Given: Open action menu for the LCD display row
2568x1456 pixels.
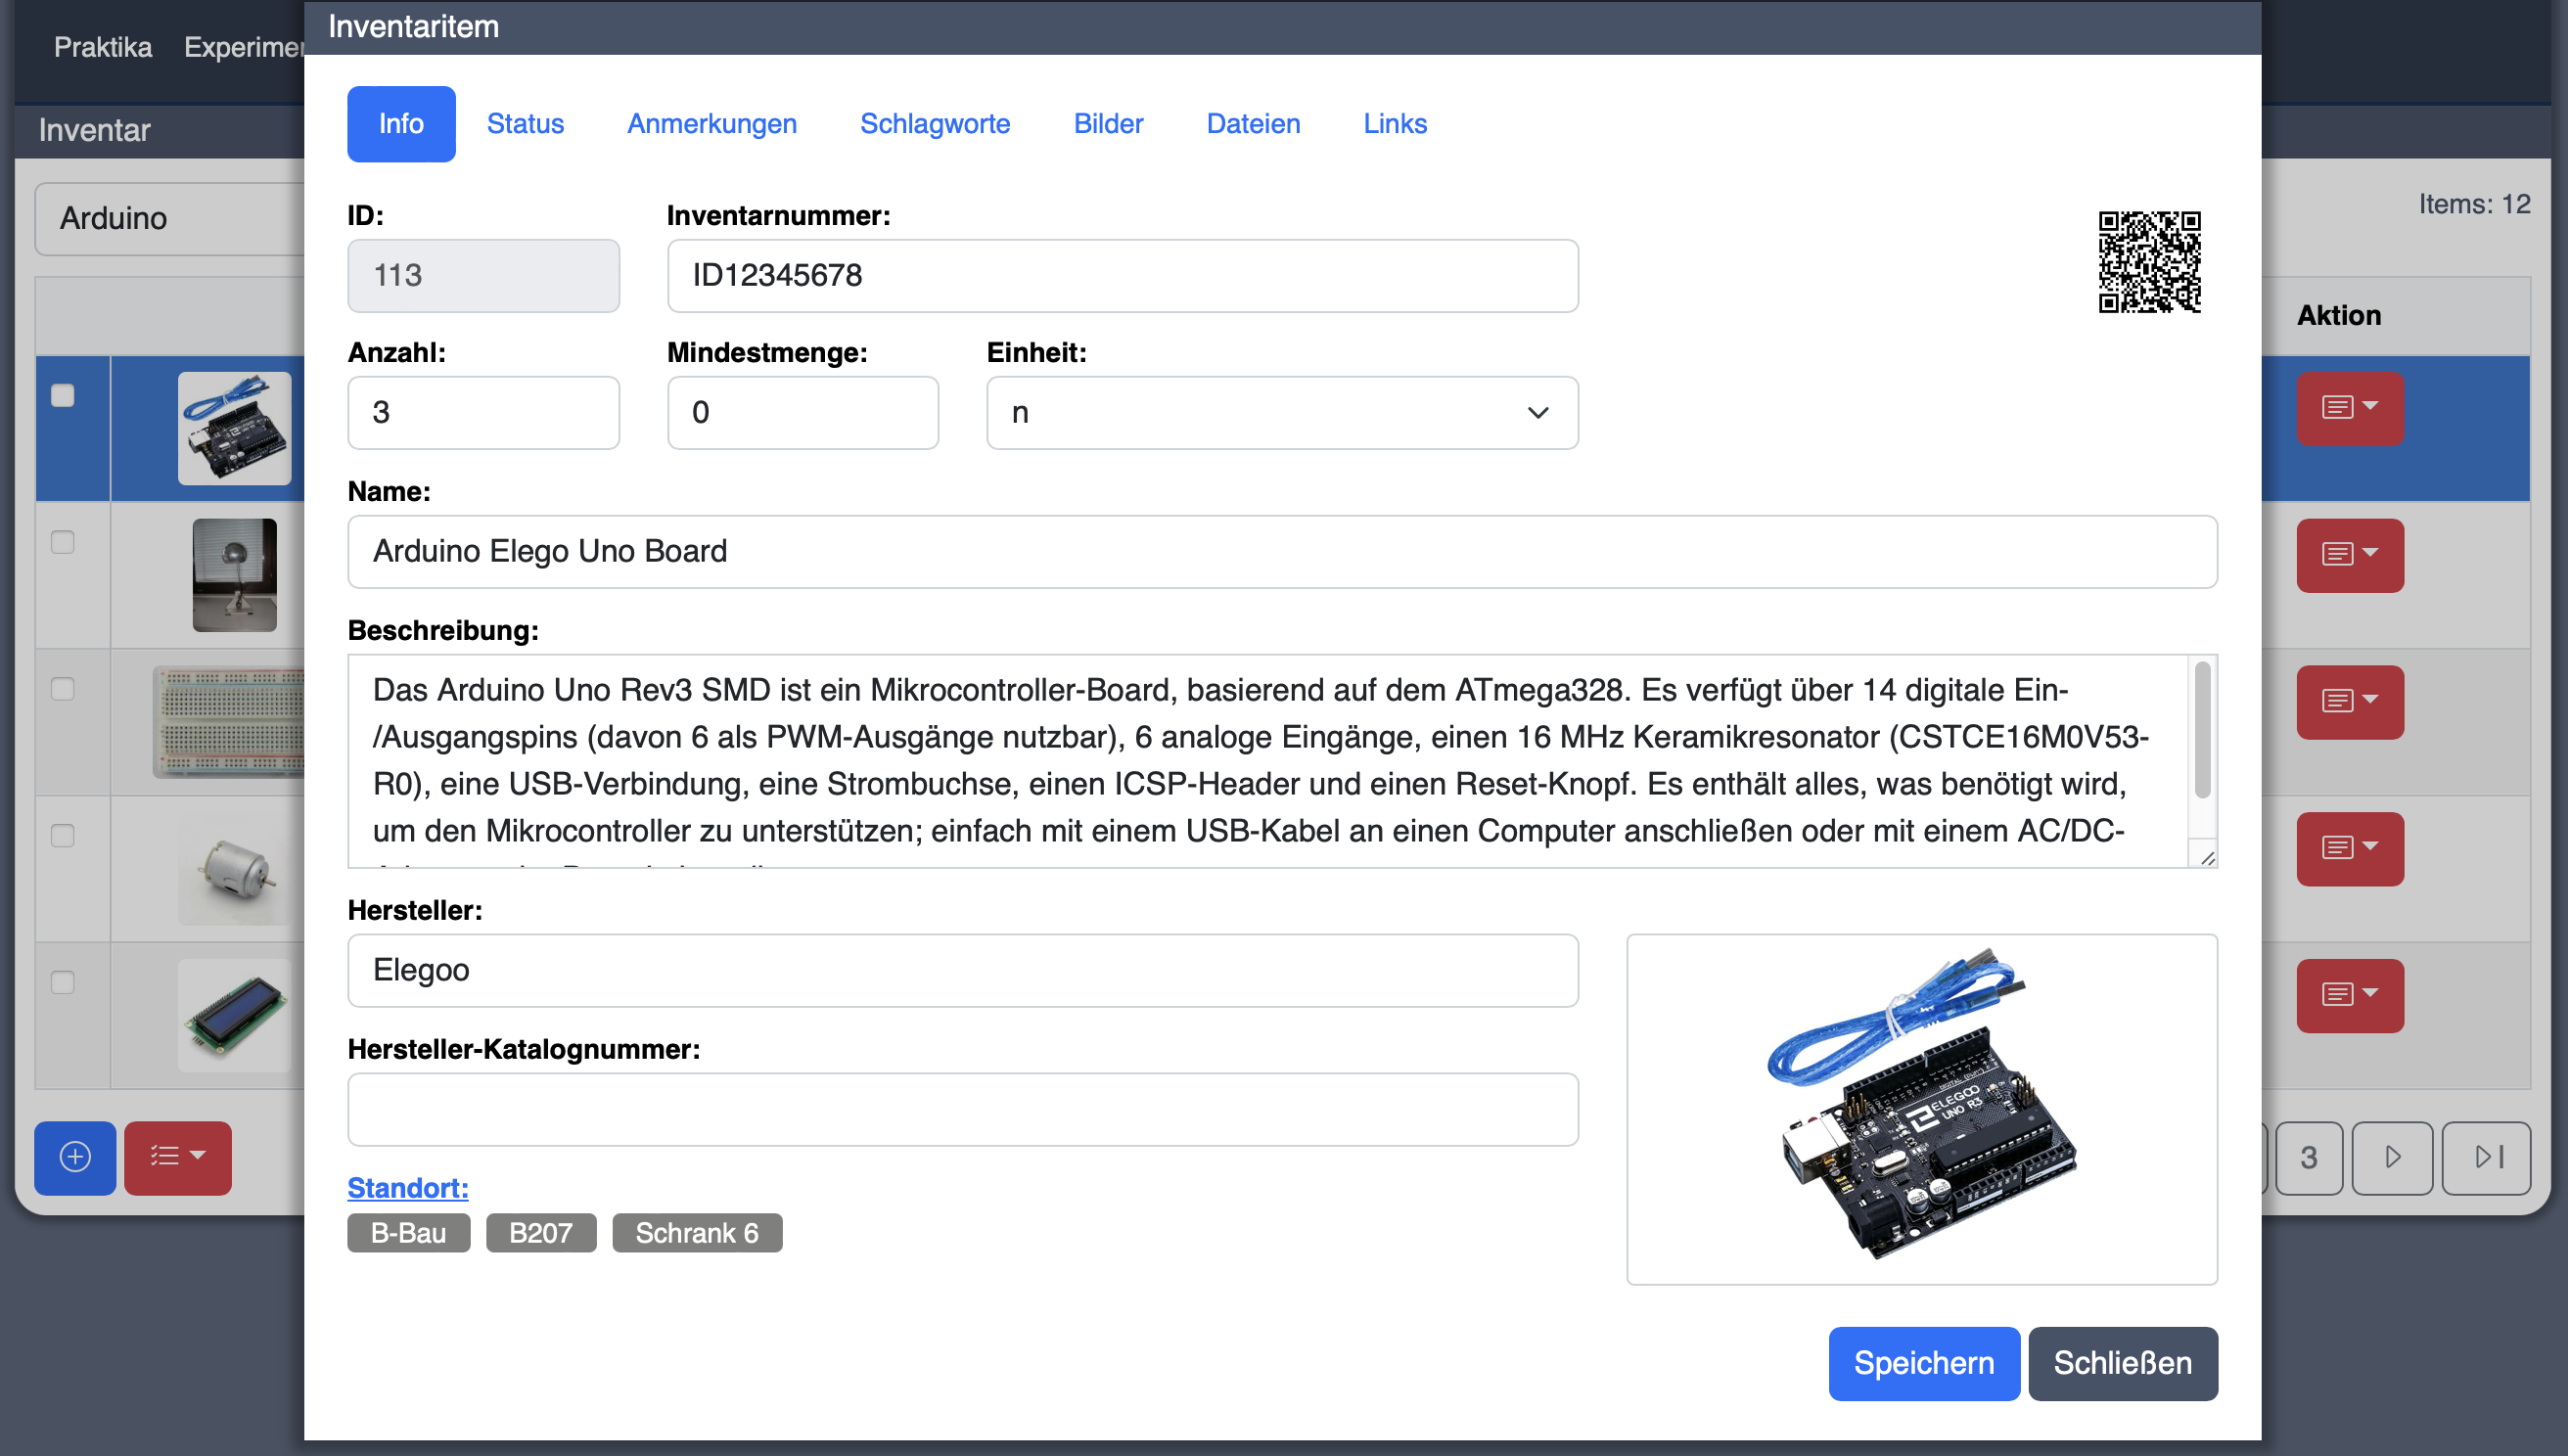Looking at the screenshot, I should tap(2349, 995).
